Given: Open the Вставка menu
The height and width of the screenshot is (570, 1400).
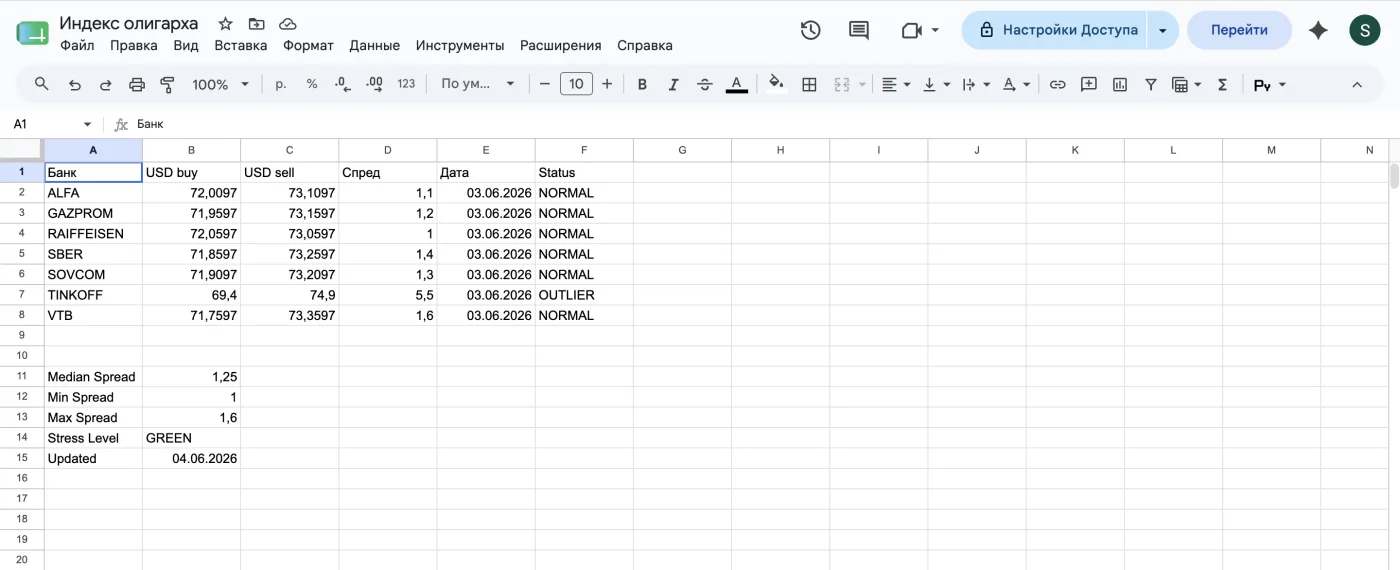Looking at the screenshot, I should 241,45.
